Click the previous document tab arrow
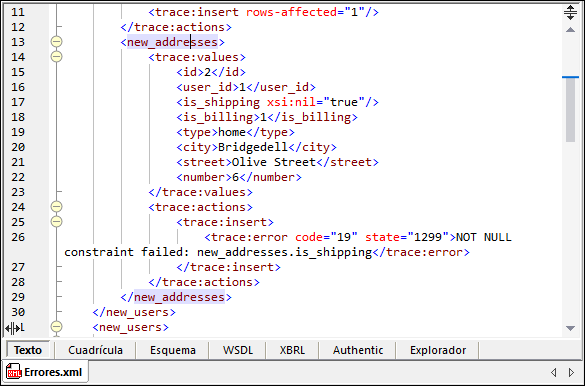Screen dimensions: 585x386 click(554, 372)
